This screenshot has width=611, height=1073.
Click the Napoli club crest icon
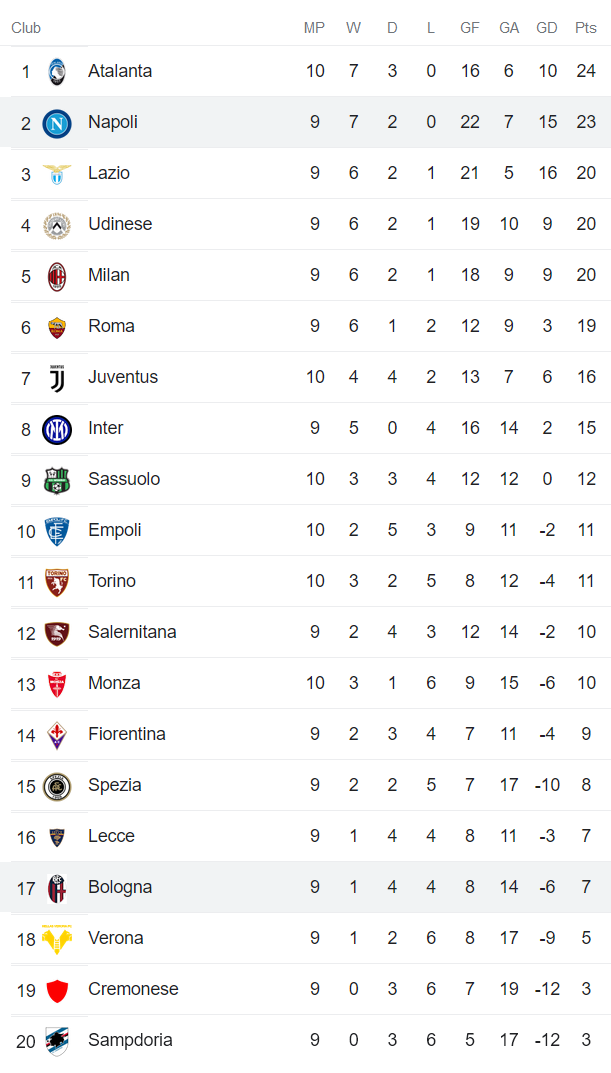(x=57, y=123)
